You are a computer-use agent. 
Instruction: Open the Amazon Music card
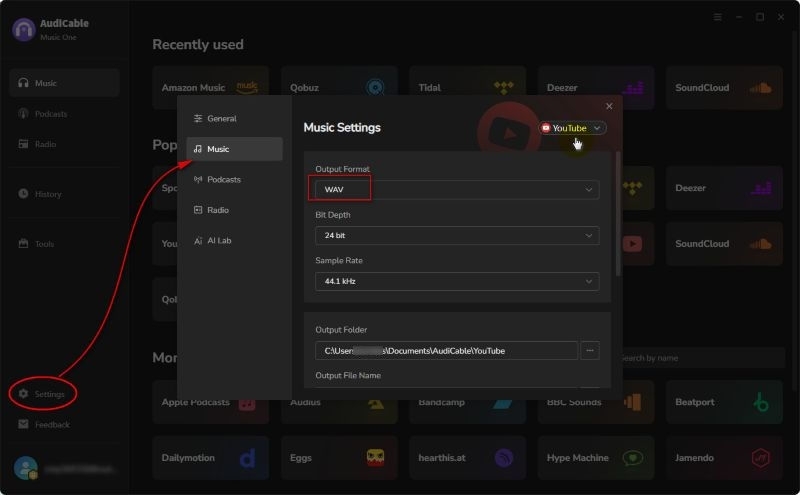[x=210, y=88]
